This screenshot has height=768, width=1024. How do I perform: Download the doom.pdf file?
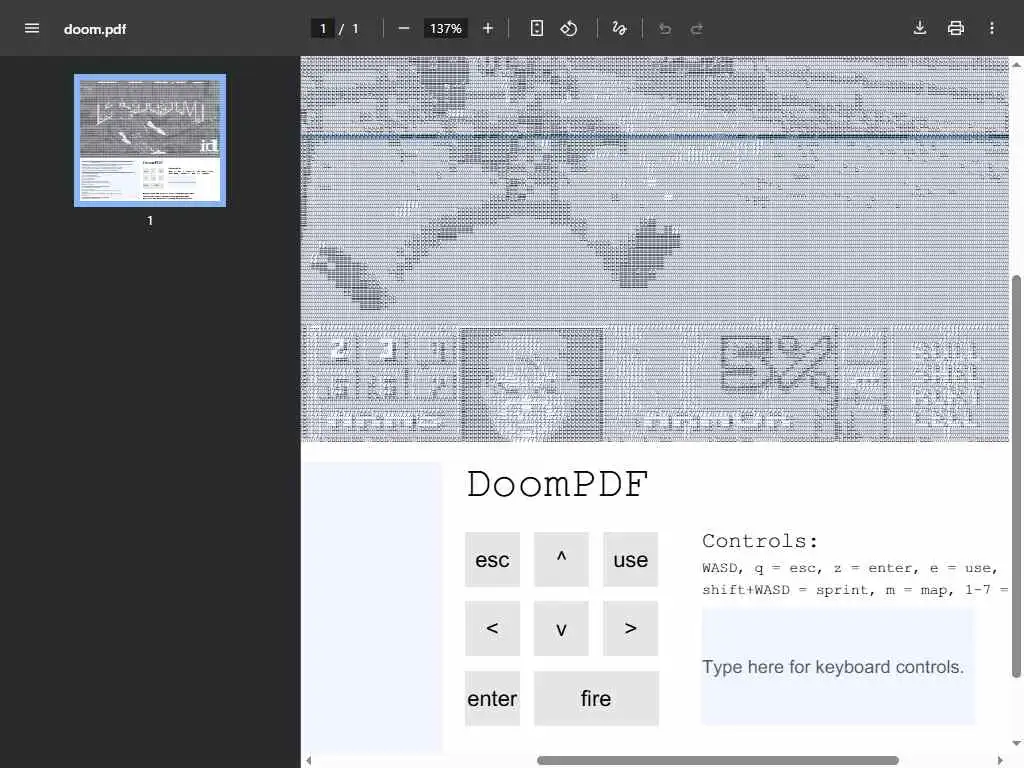tap(920, 28)
